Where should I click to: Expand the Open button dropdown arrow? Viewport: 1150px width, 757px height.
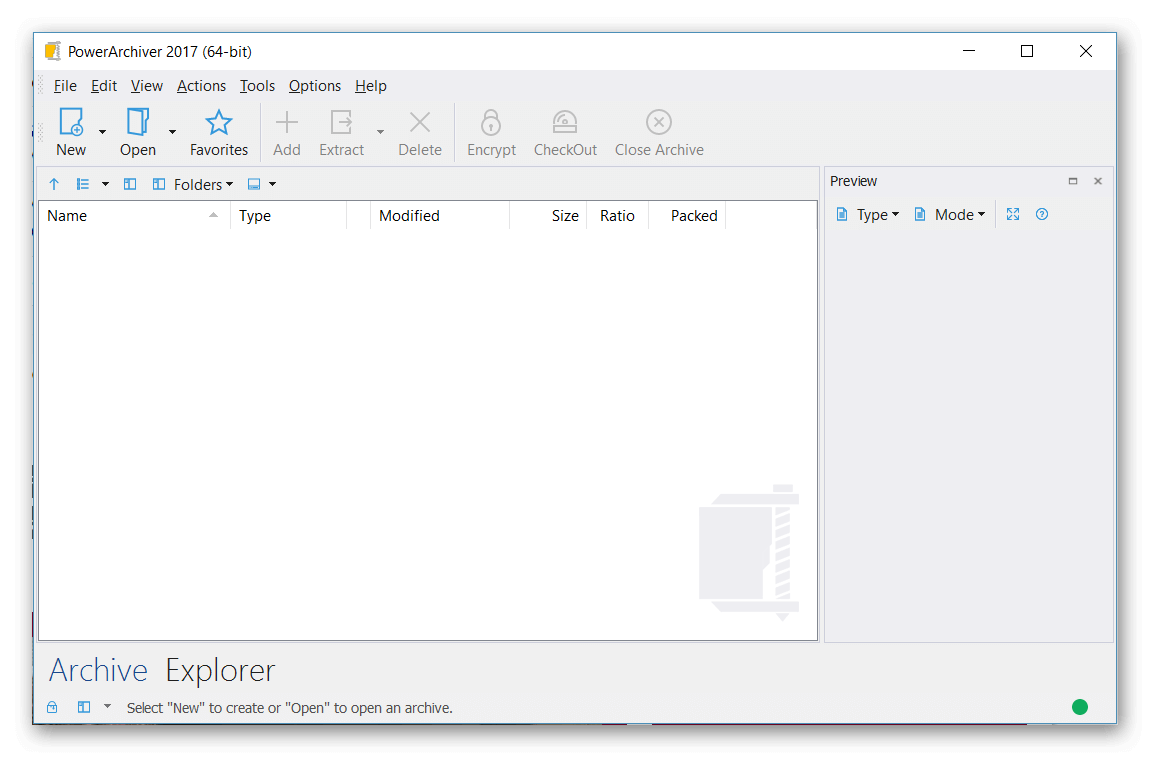(172, 132)
